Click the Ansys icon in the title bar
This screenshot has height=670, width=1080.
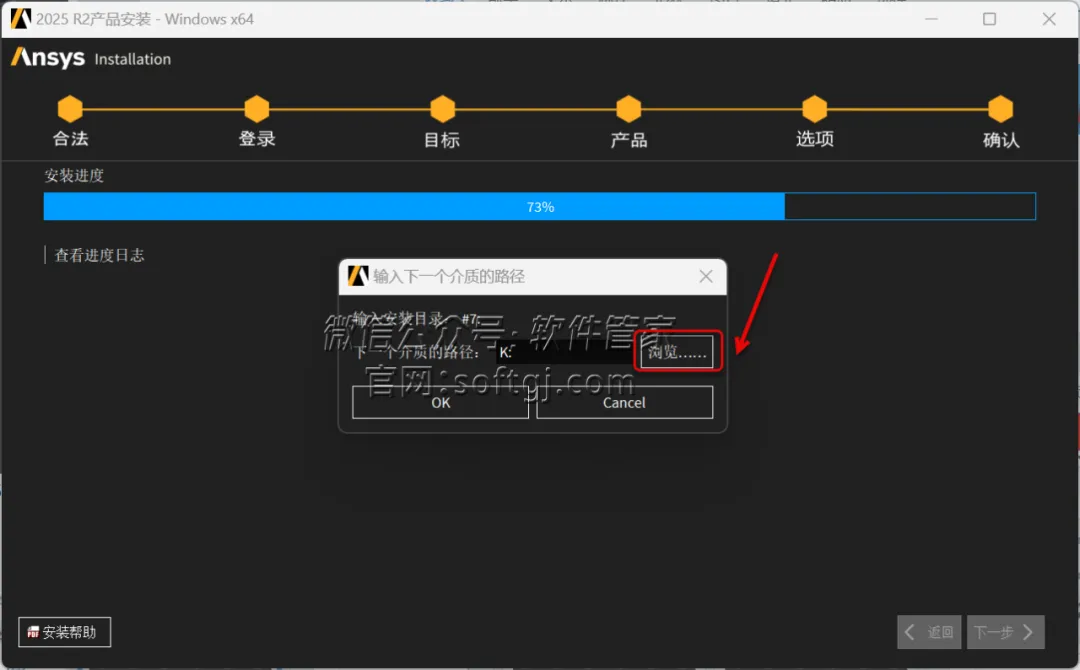coord(21,19)
